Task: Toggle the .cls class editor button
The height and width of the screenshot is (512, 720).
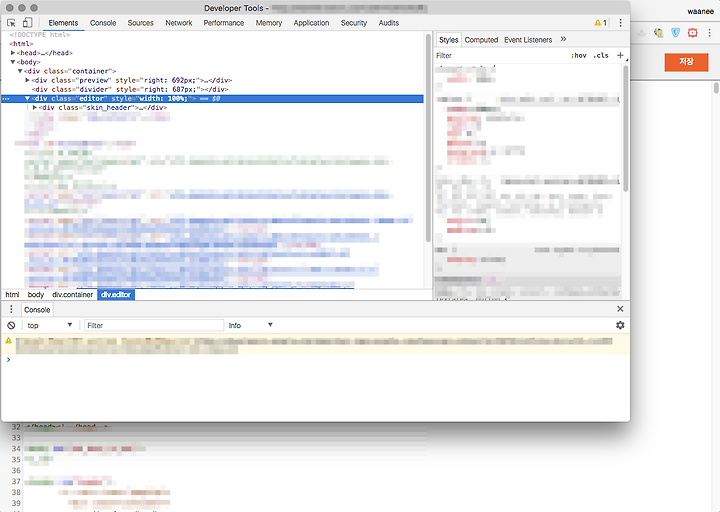Action: 601,56
